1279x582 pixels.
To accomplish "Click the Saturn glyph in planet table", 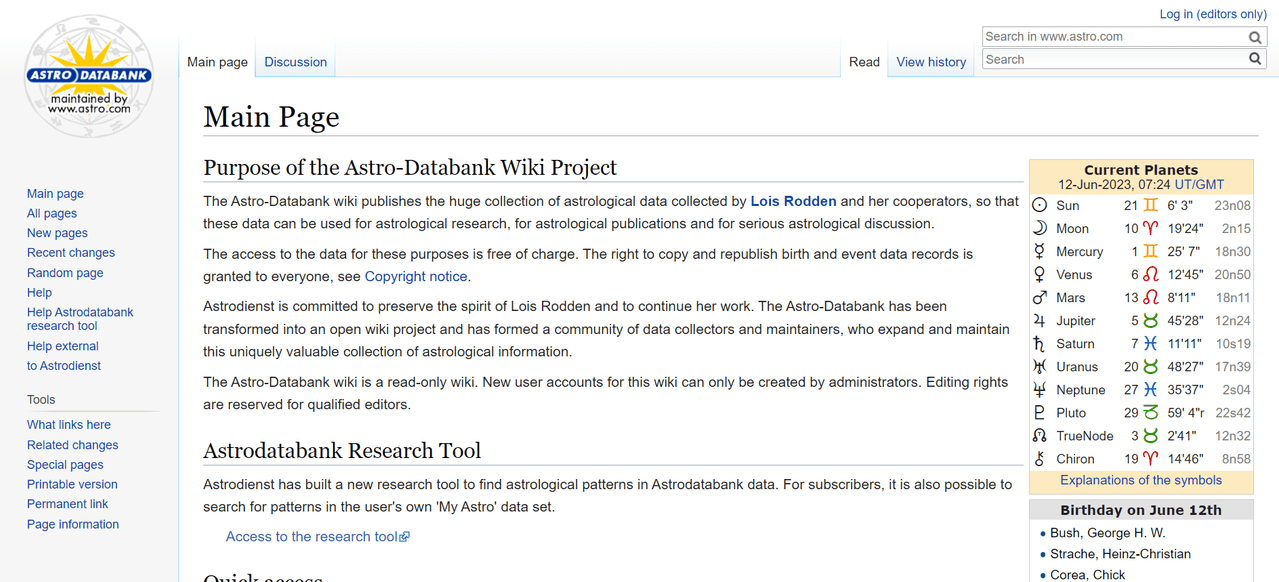I will tap(1040, 343).
